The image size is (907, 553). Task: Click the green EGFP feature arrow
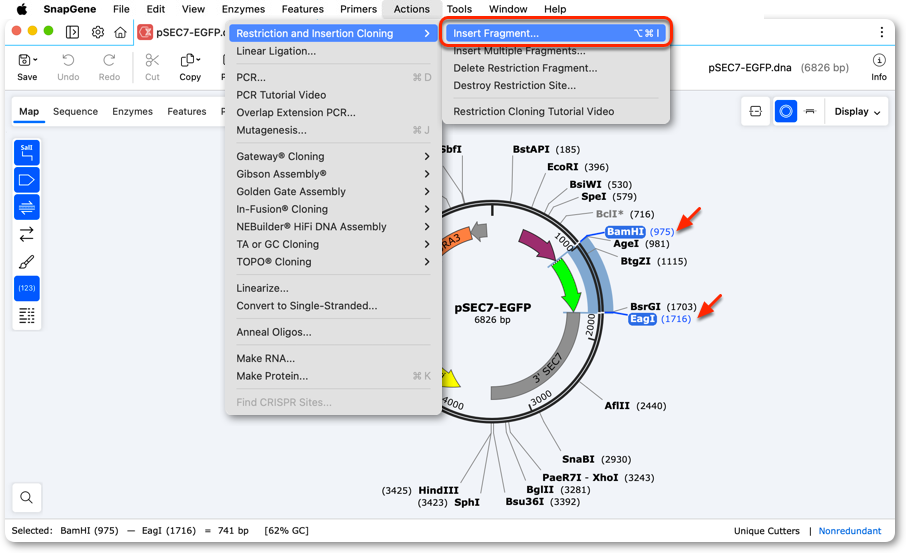coord(567,287)
